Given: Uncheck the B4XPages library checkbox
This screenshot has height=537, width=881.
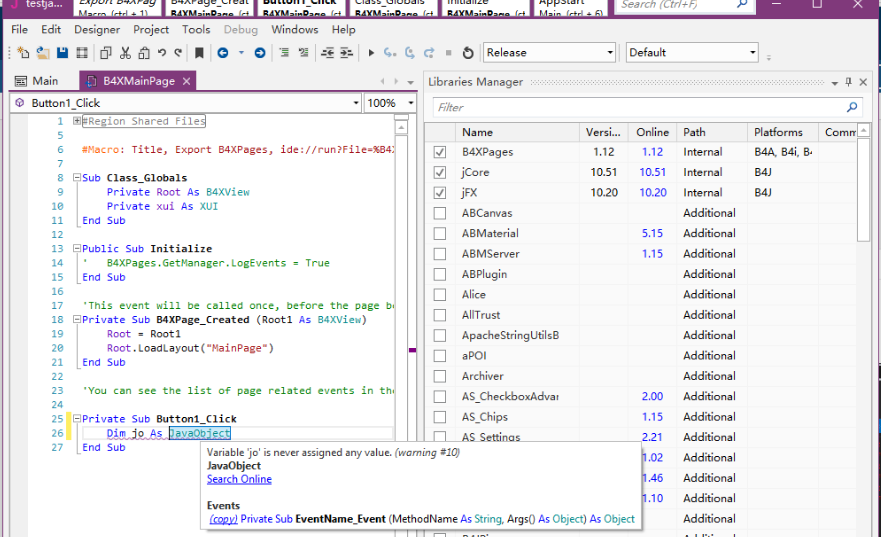Looking at the screenshot, I should coord(440,152).
